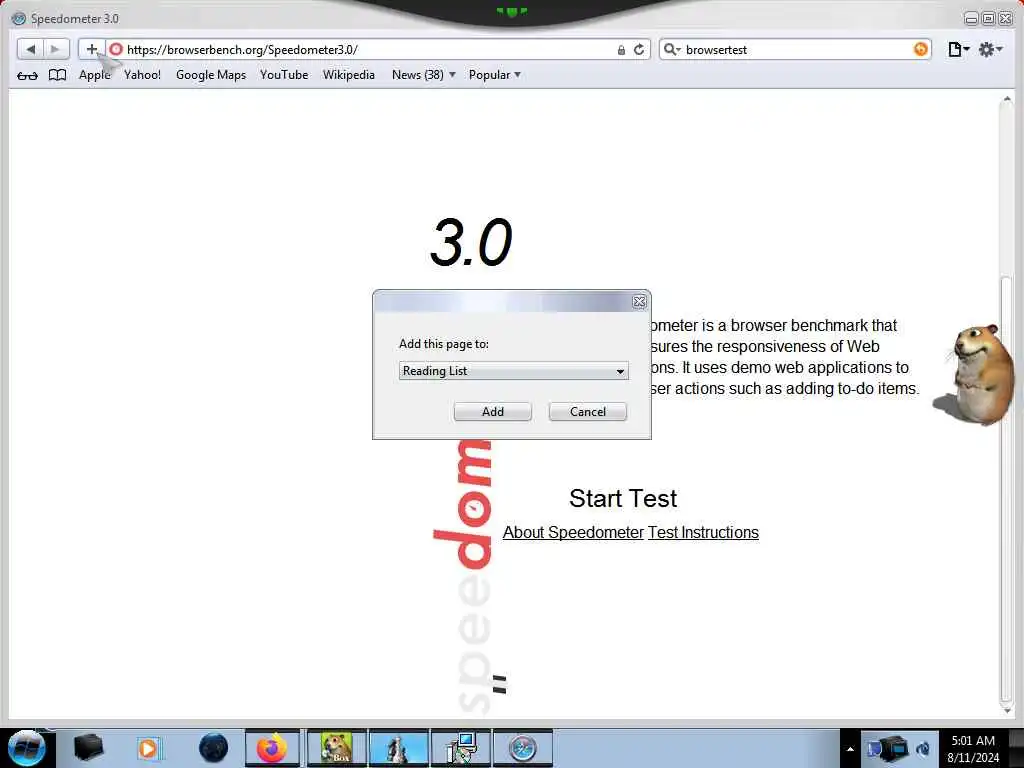This screenshot has height=768, width=1024.
Task: Go back with the back arrow button
Action: pyautogui.click(x=30, y=49)
